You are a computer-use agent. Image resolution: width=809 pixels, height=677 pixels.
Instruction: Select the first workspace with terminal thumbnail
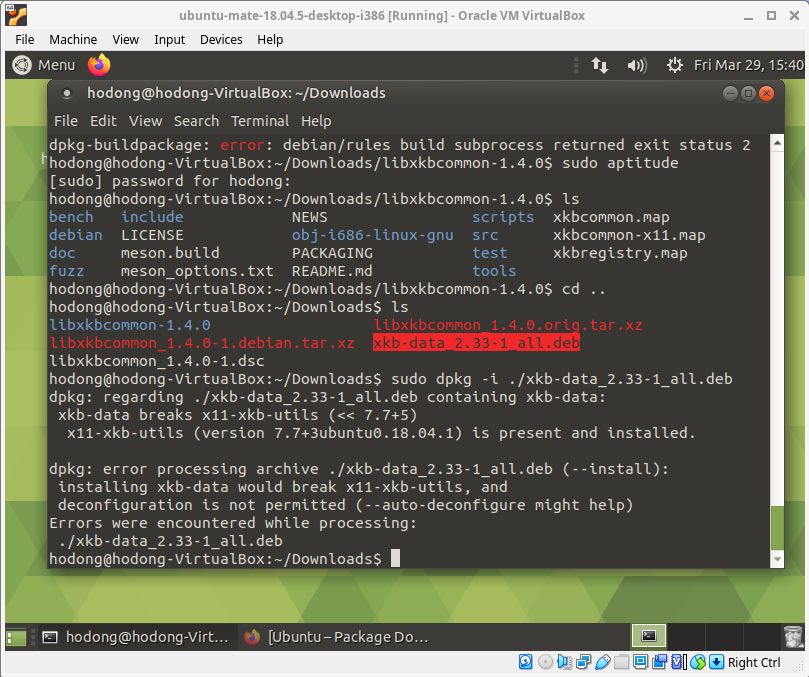pyautogui.click(x=649, y=636)
